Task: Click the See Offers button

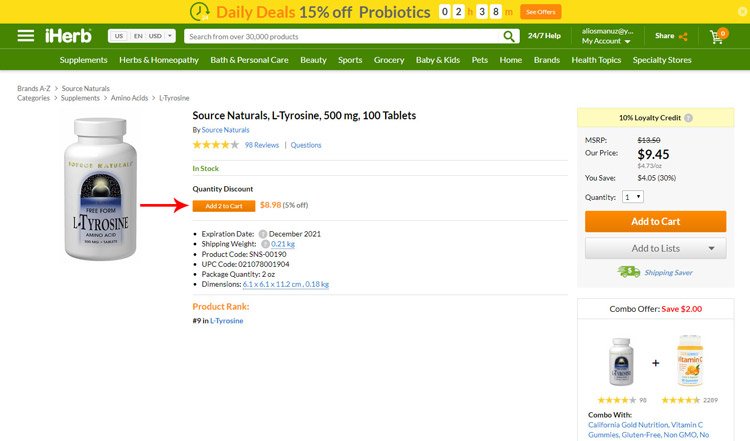Action: point(540,12)
